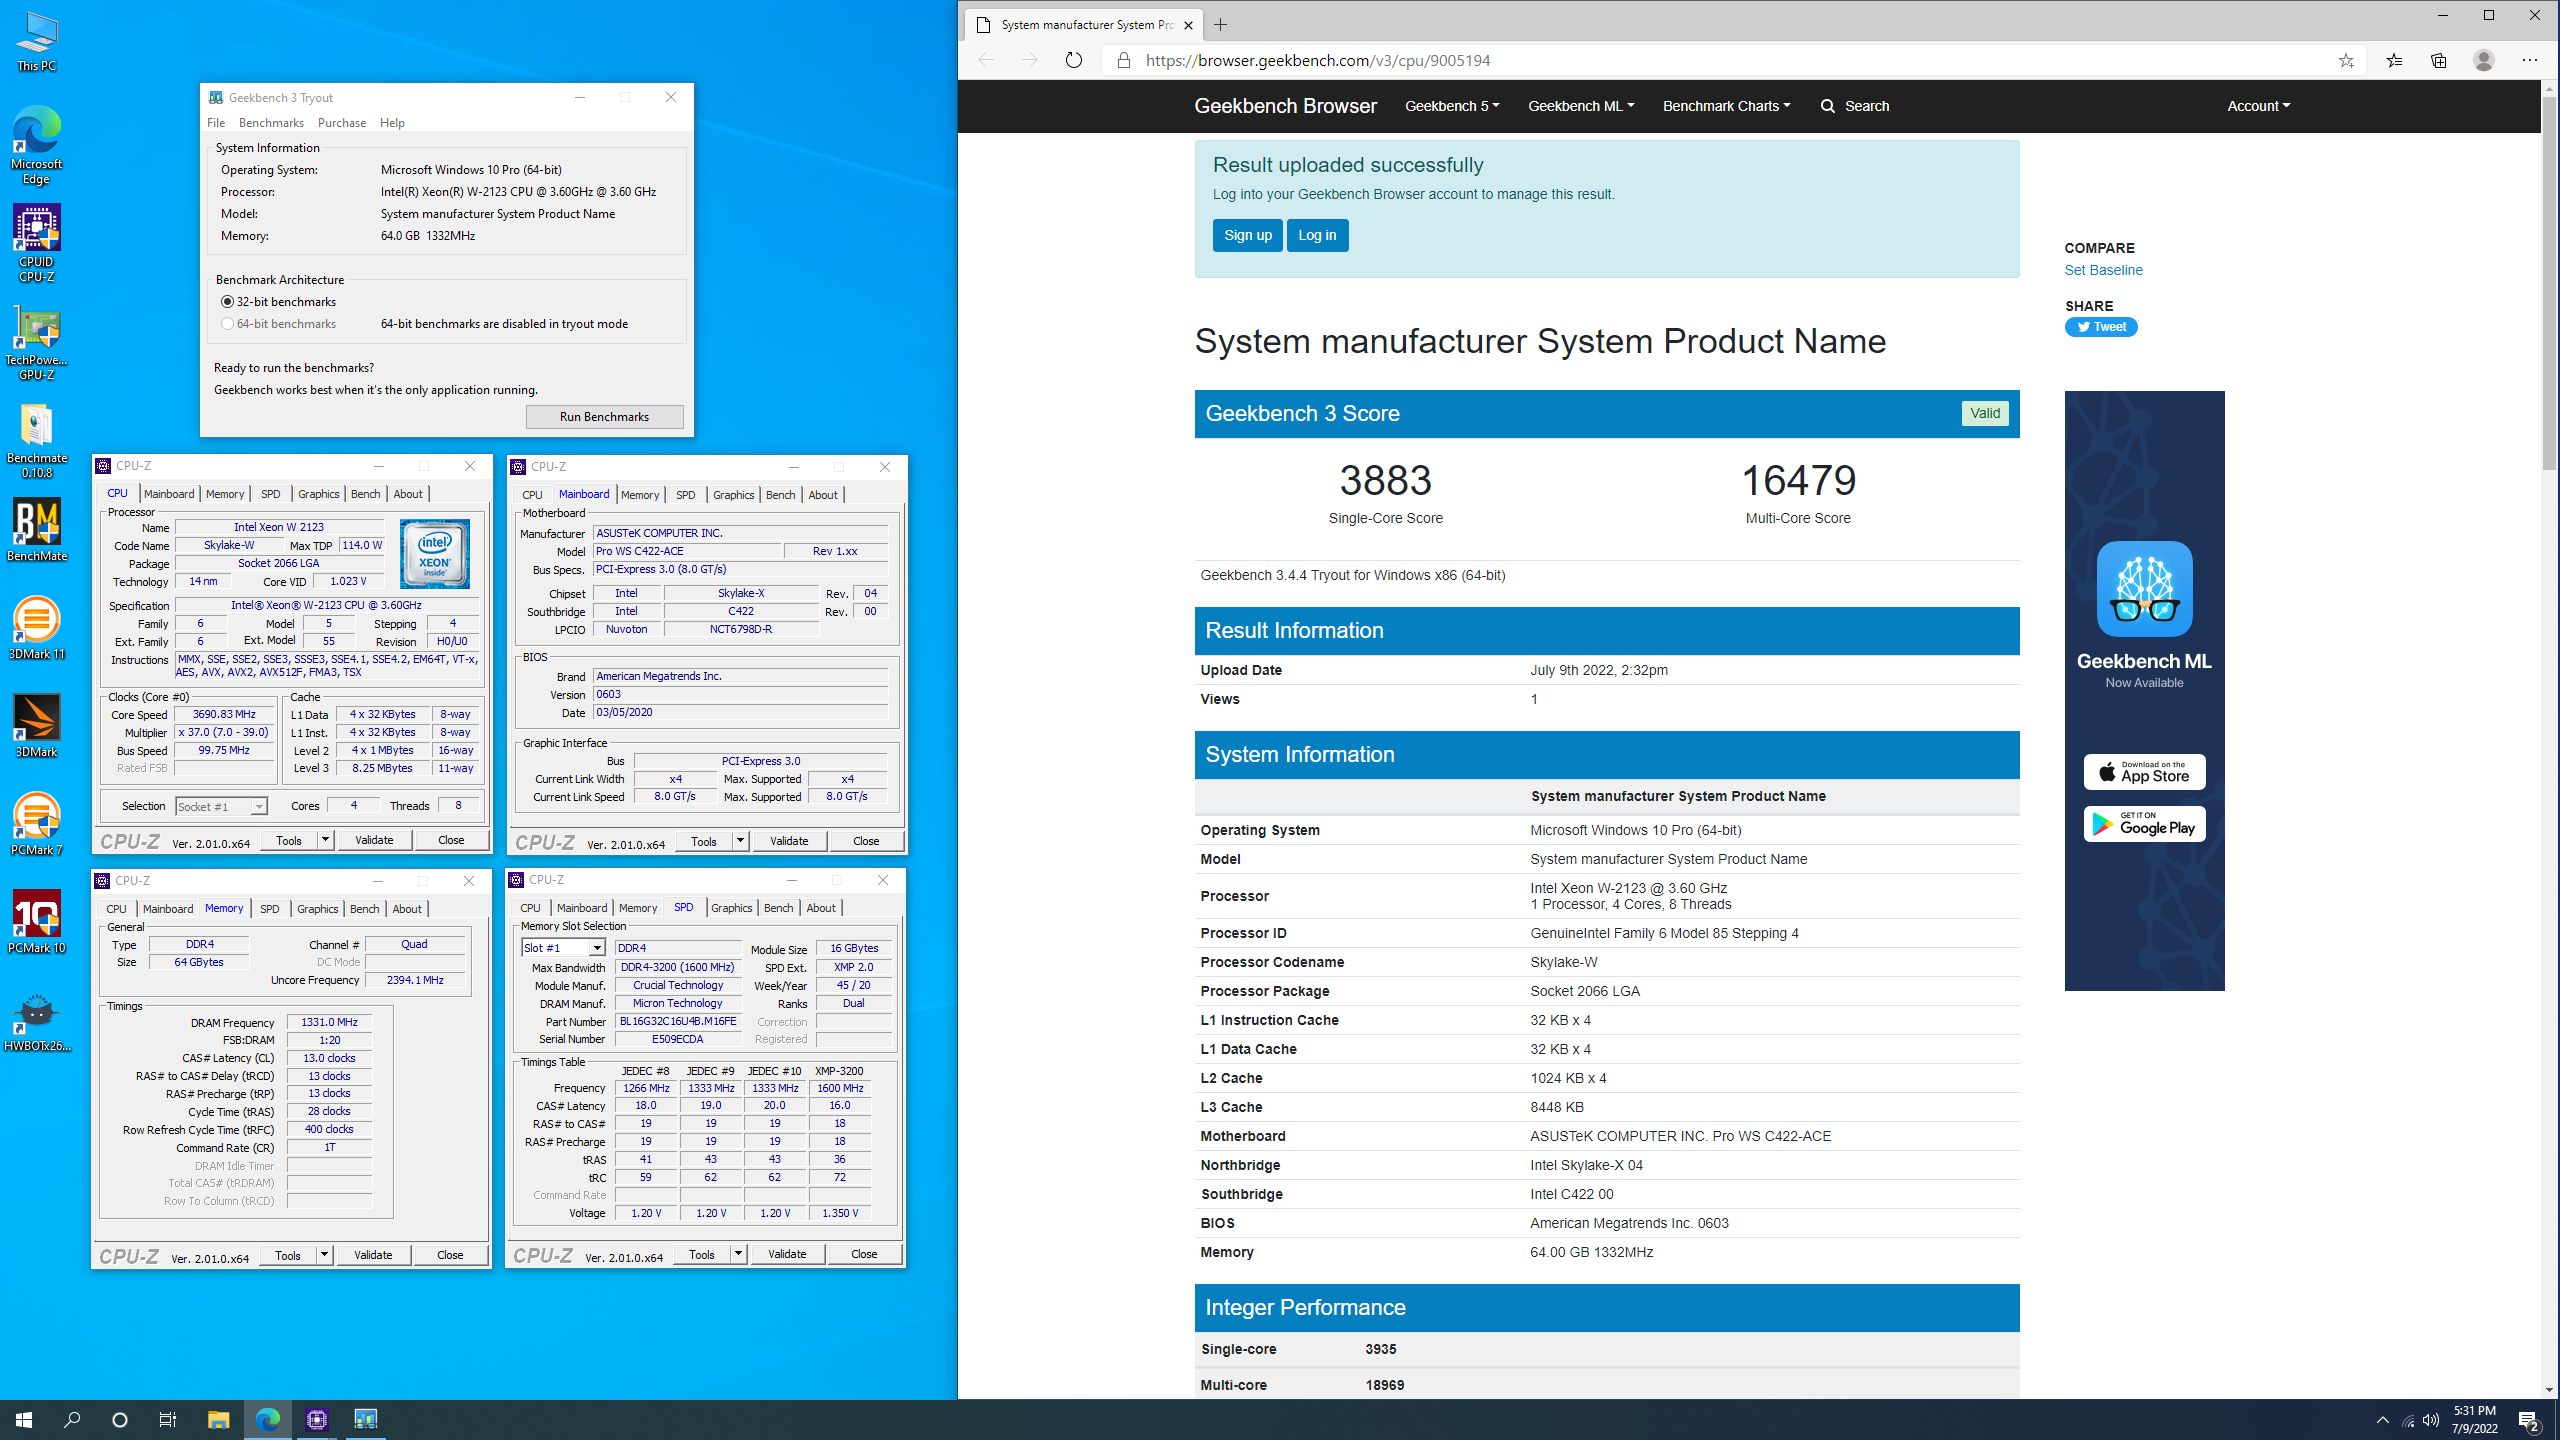Open File Explorer from taskbar
The width and height of the screenshot is (2560, 1440).
click(218, 1419)
